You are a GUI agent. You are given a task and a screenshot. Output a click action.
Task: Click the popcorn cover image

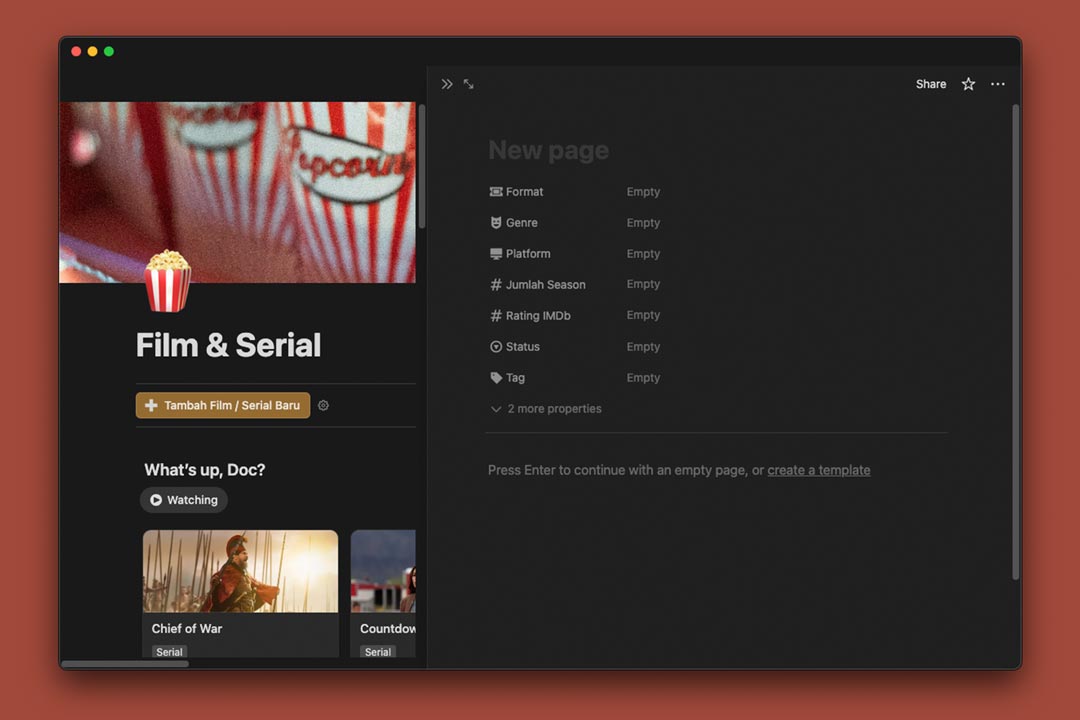coord(238,192)
